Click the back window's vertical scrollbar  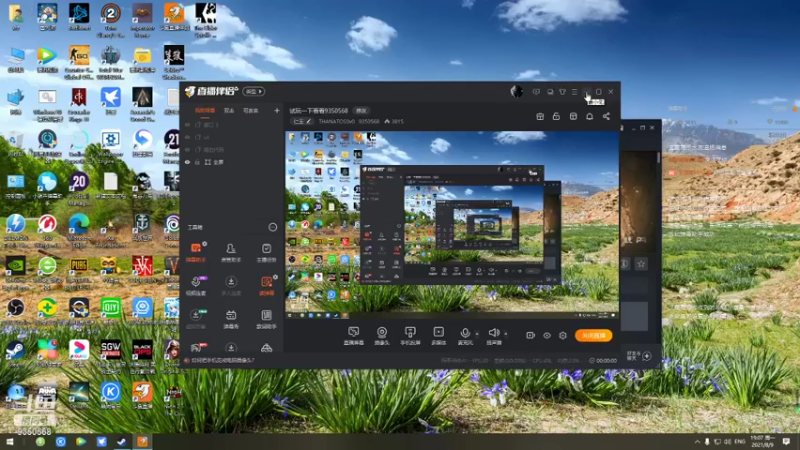(658, 157)
